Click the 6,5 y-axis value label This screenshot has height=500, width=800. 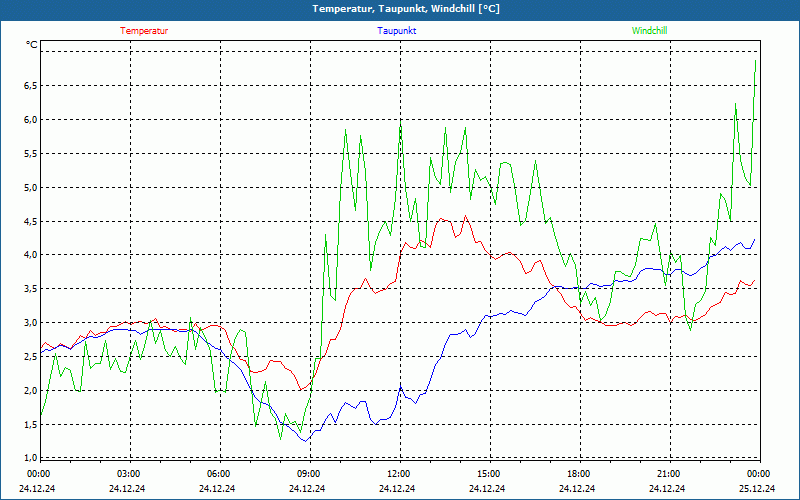29,86
